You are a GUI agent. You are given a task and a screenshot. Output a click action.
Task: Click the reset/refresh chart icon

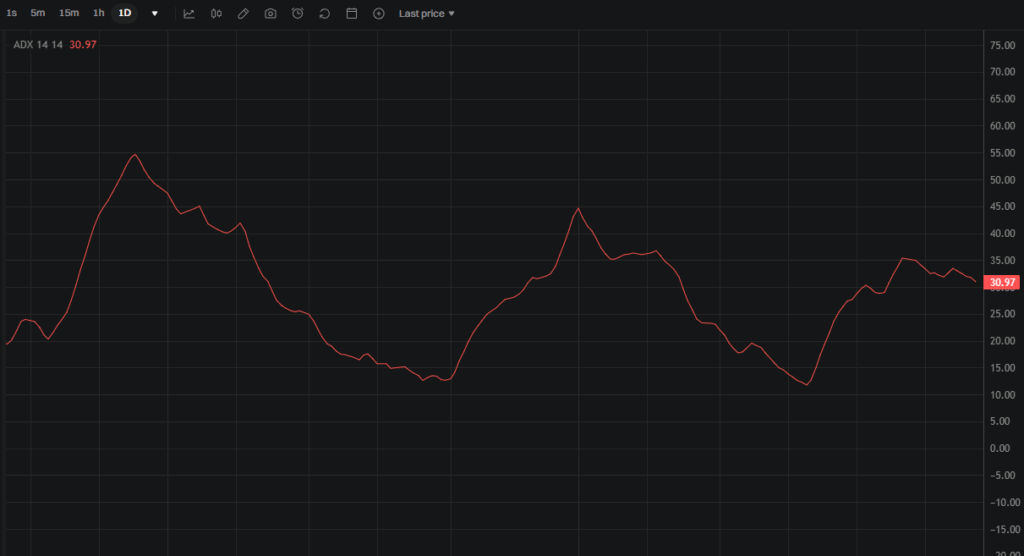pos(324,14)
